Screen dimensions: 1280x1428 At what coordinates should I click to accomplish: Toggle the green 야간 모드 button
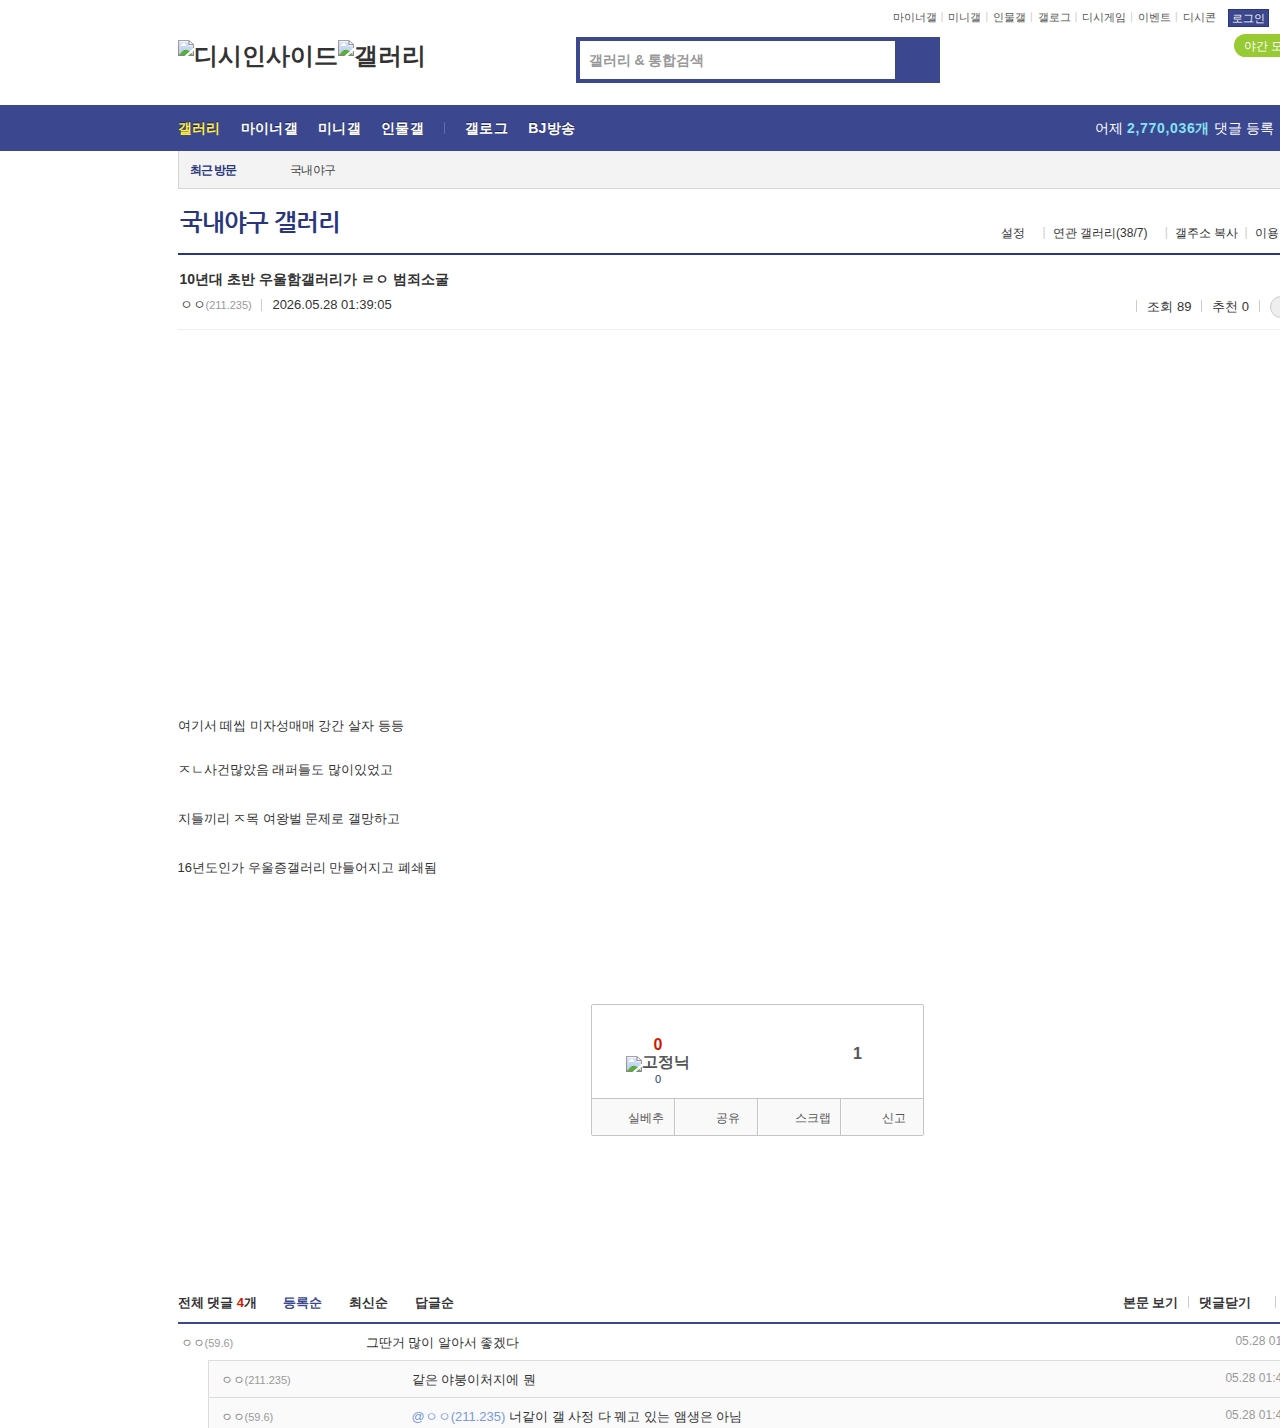pyautogui.click(x=1258, y=46)
